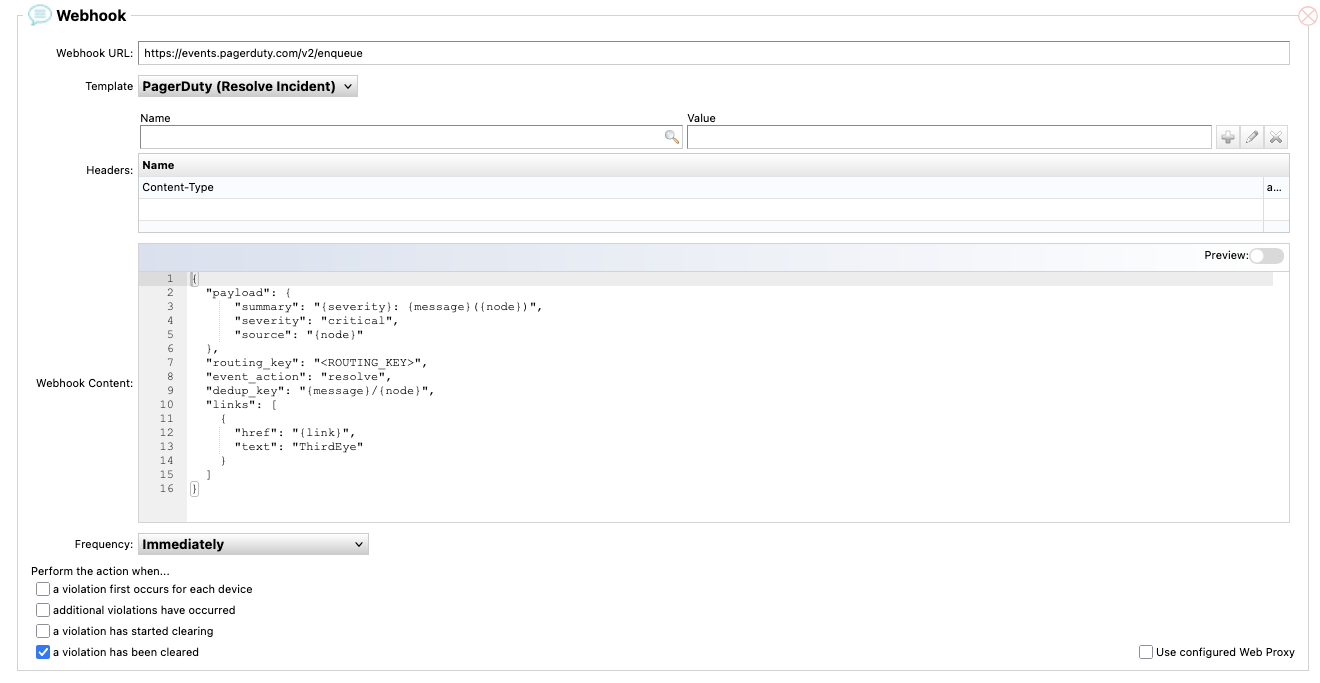Image resolution: width=1320 pixels, height=683 pixels.
Task: Click the magnifier icon in header Name field
Action: pos(672,137)
